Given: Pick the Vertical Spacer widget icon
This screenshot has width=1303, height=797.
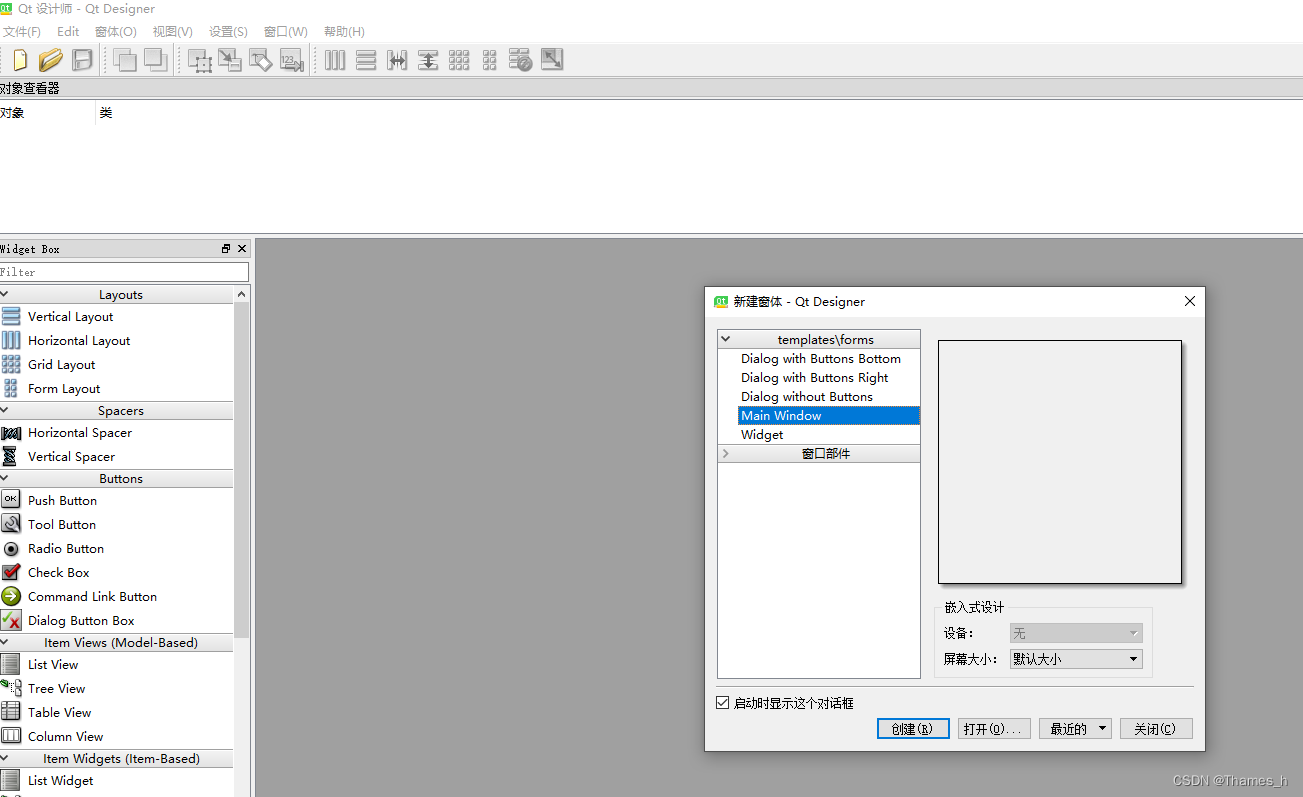Looking at the screenshot, I should [x=11, y=456].
